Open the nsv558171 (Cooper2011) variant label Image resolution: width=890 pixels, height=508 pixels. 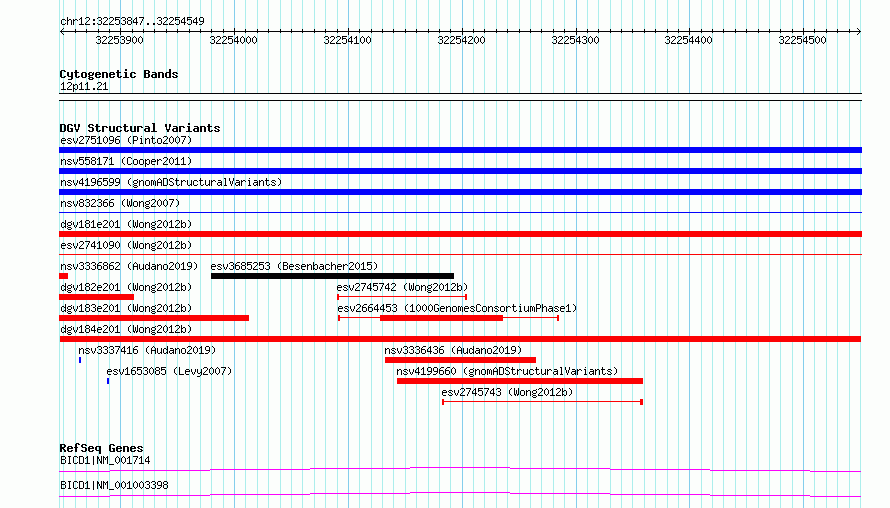126,161
